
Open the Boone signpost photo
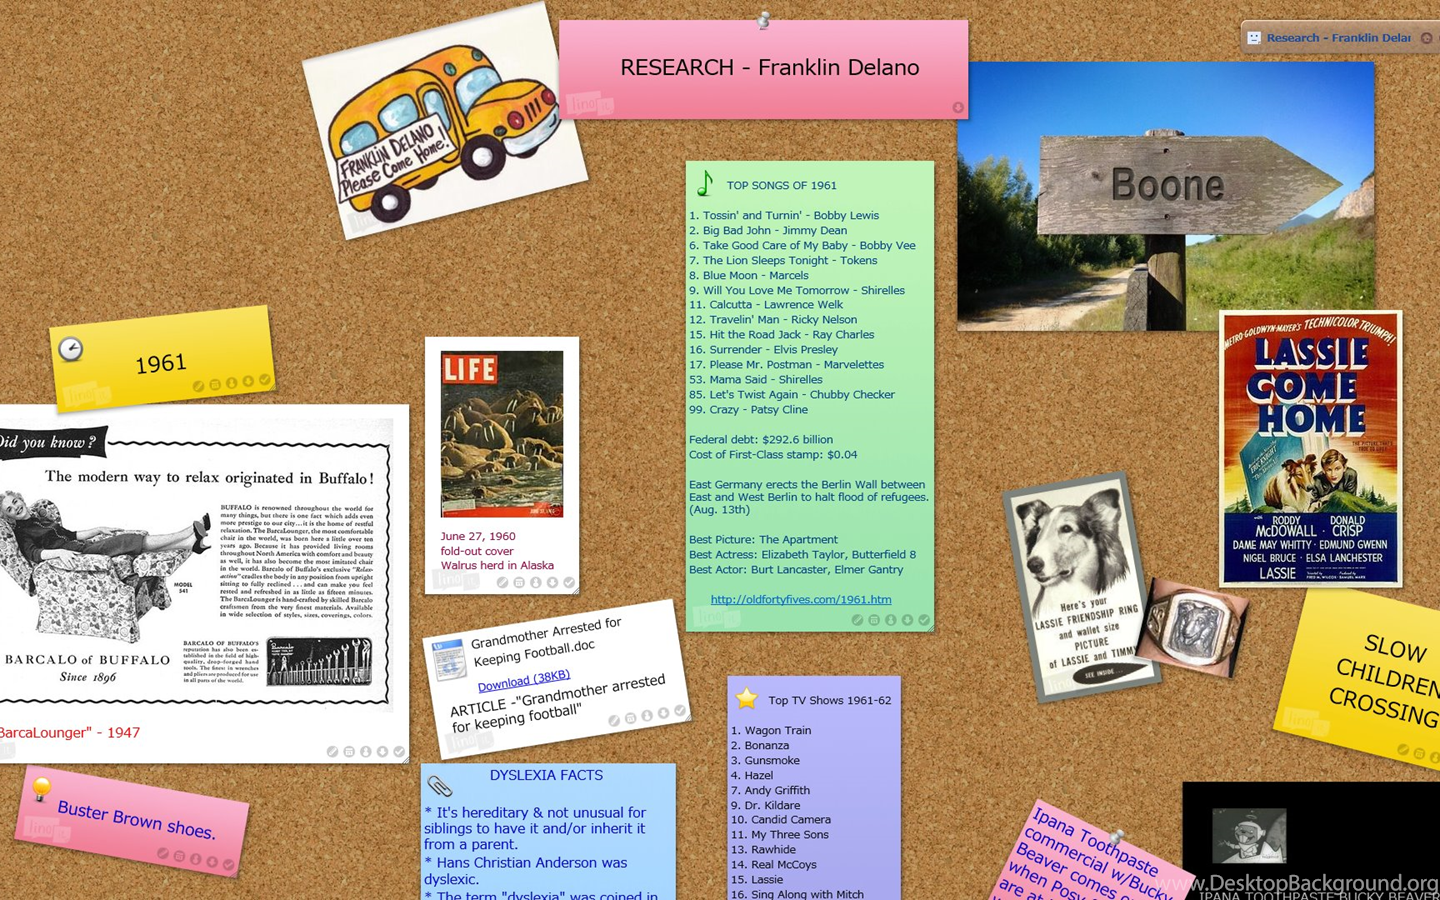pos(1166,196)
